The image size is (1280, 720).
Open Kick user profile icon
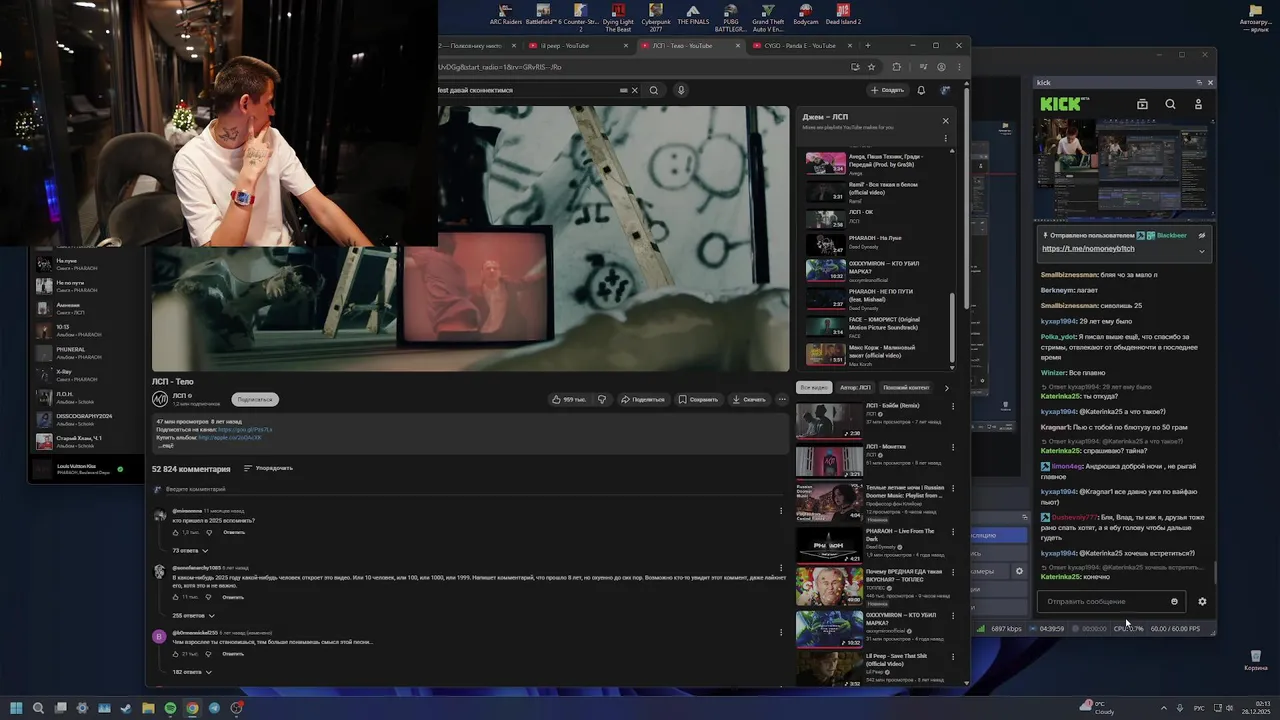[1198, 104]
